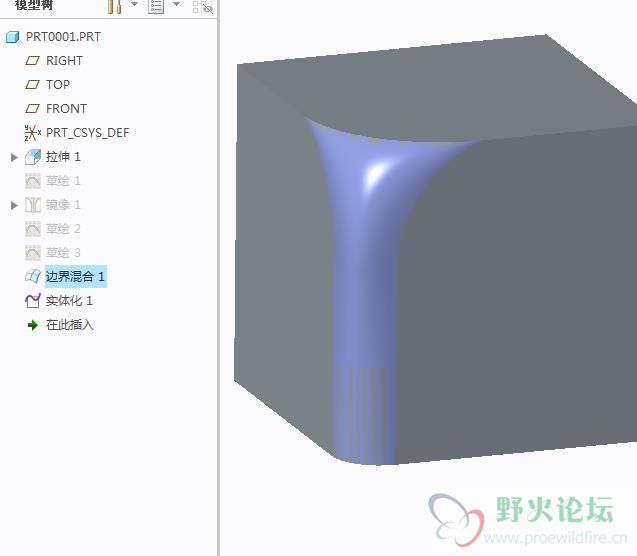This screenshot has width=637, height=556.
Task: Select the 草绘 3 label
Action: (x=63, y=253)
